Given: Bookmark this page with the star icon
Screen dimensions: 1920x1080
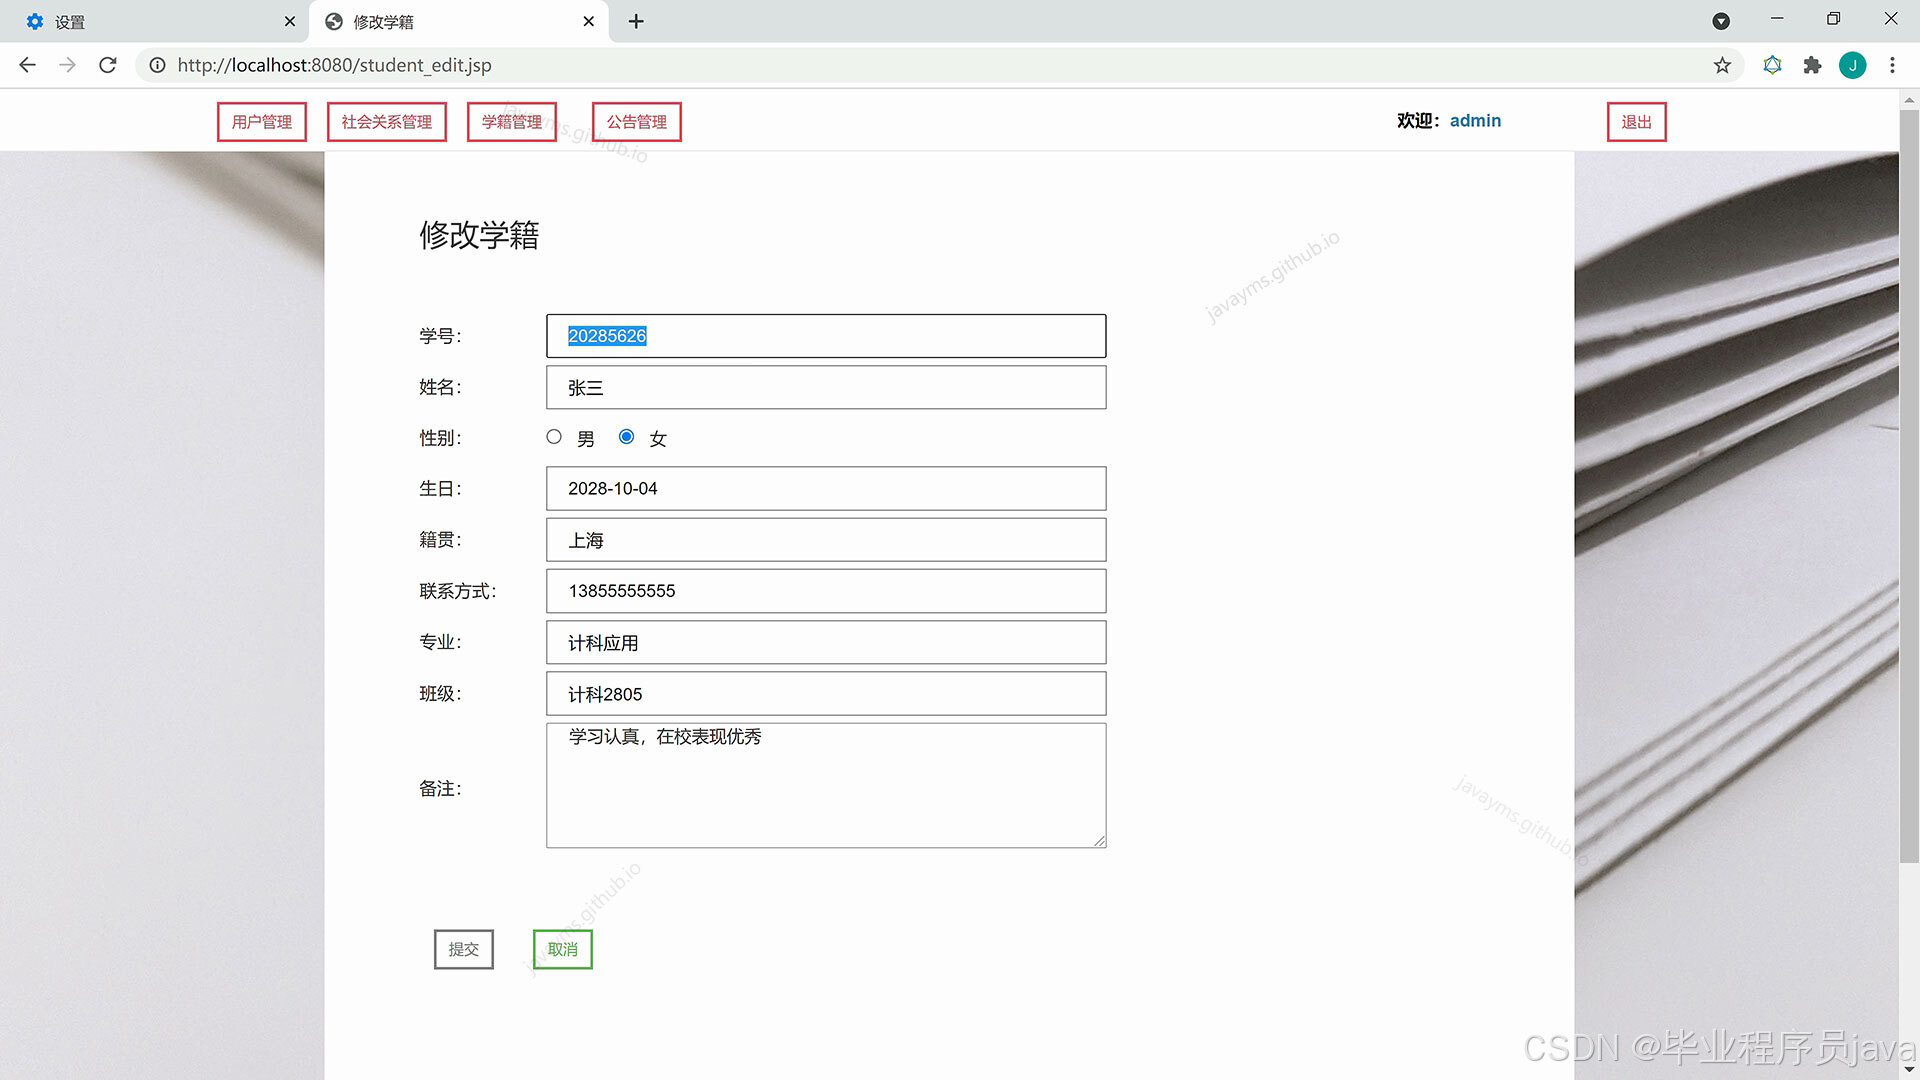Looking at the screenshot, I should 1722,65.
